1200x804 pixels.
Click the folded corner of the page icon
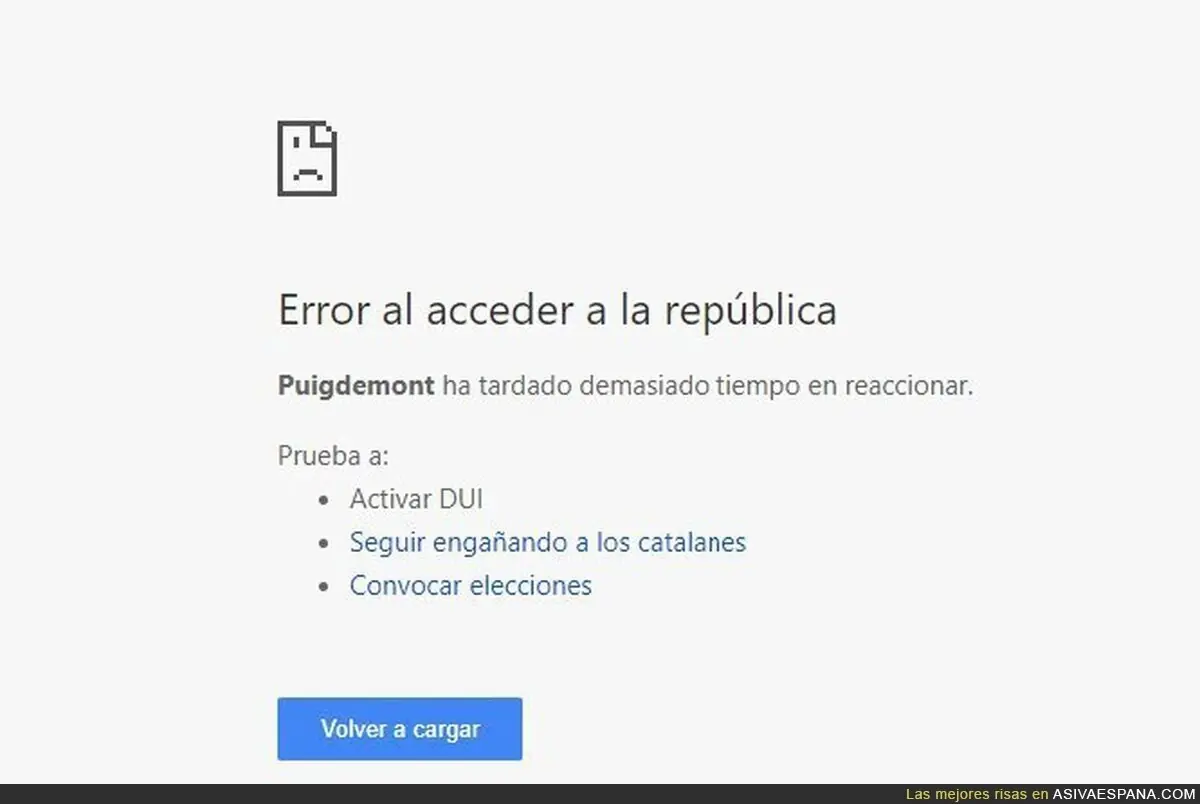(325, 133)
